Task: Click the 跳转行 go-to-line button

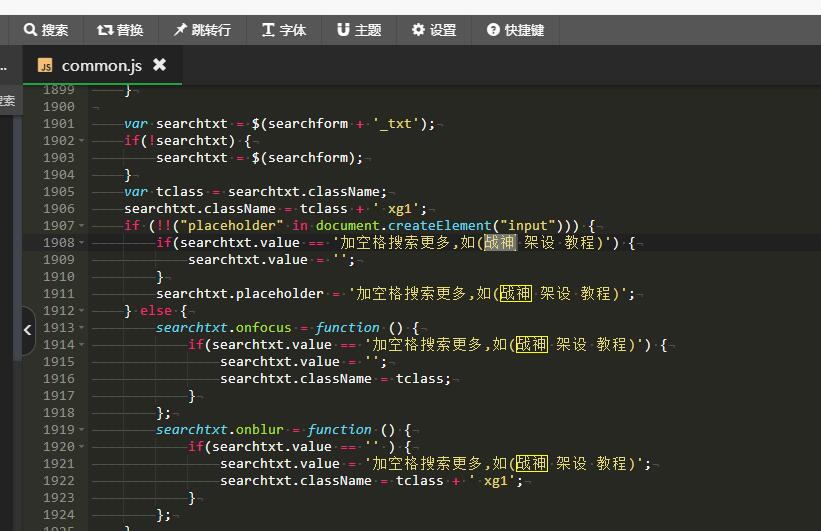Action: (x=201, y=30)
